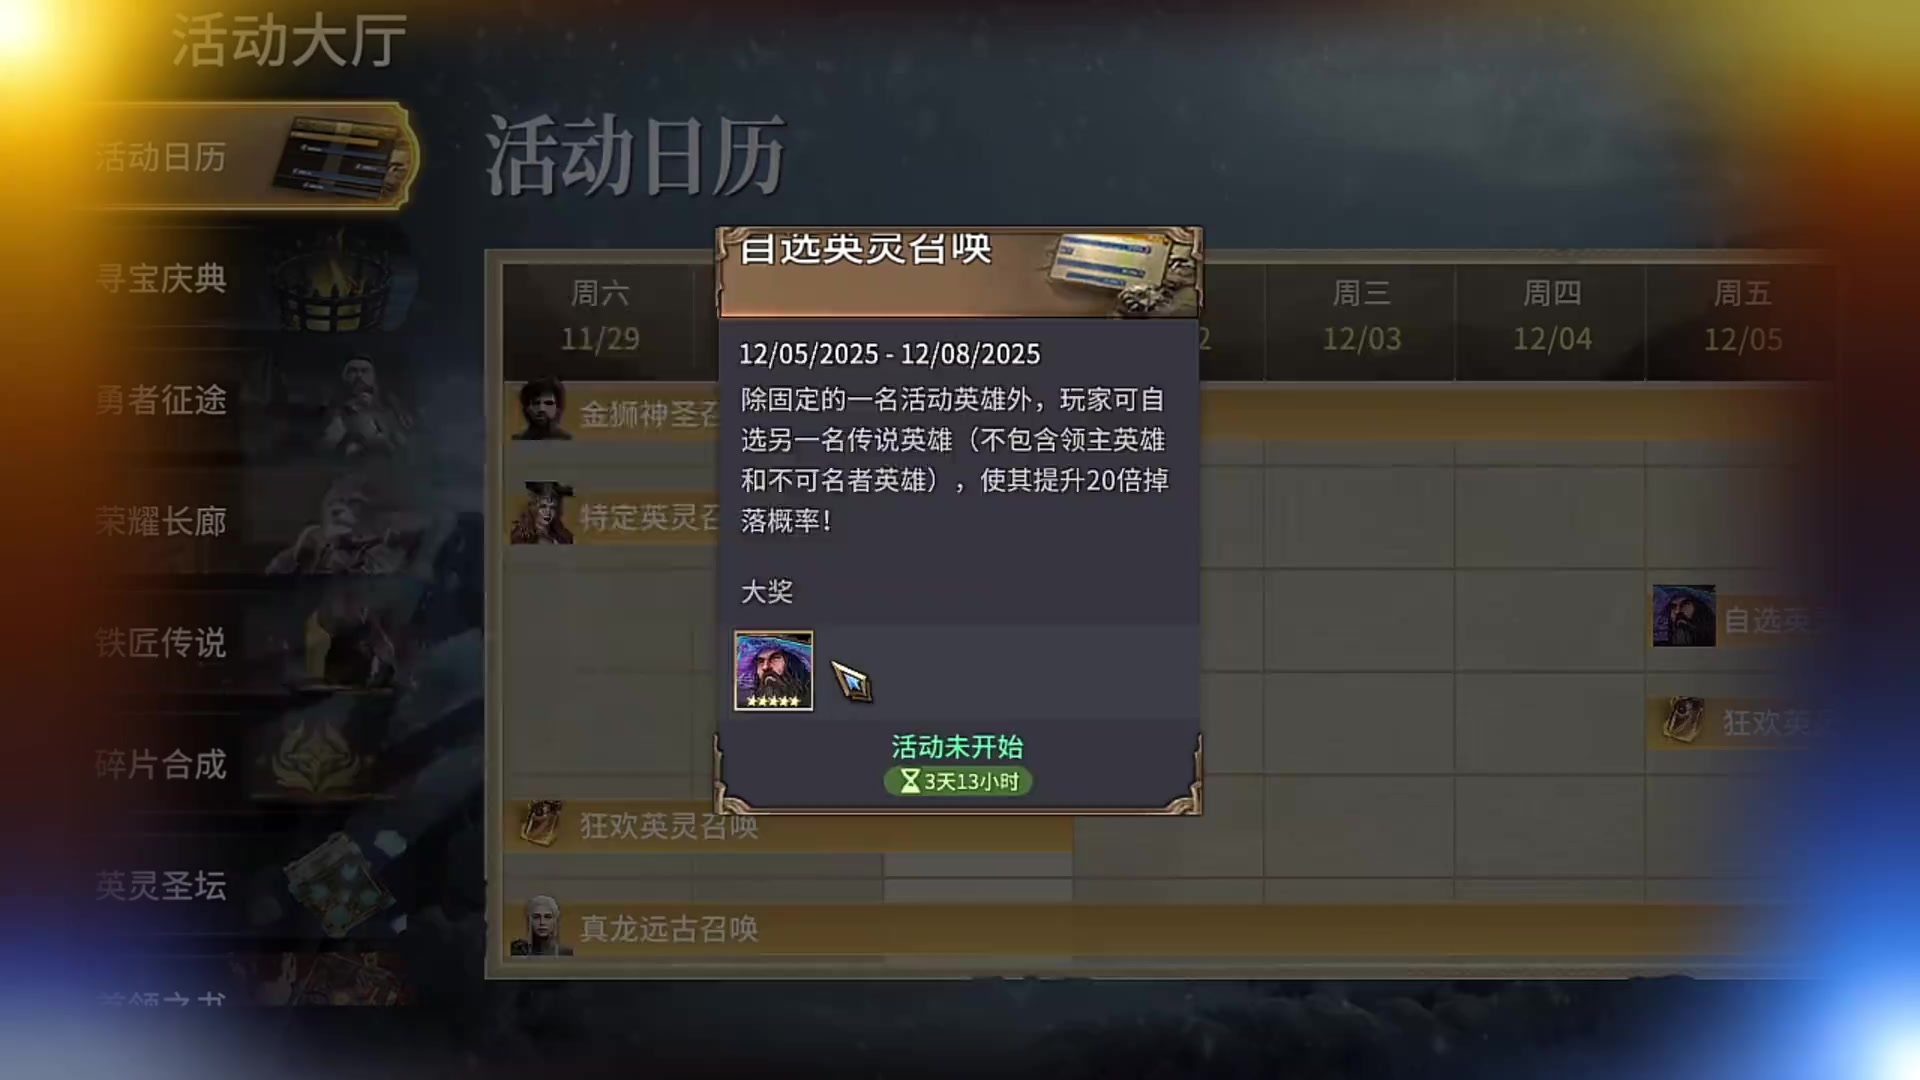Open the 狂欢英灵召唤 event bar
The image size is (1920, 1080).
(788, 826)
